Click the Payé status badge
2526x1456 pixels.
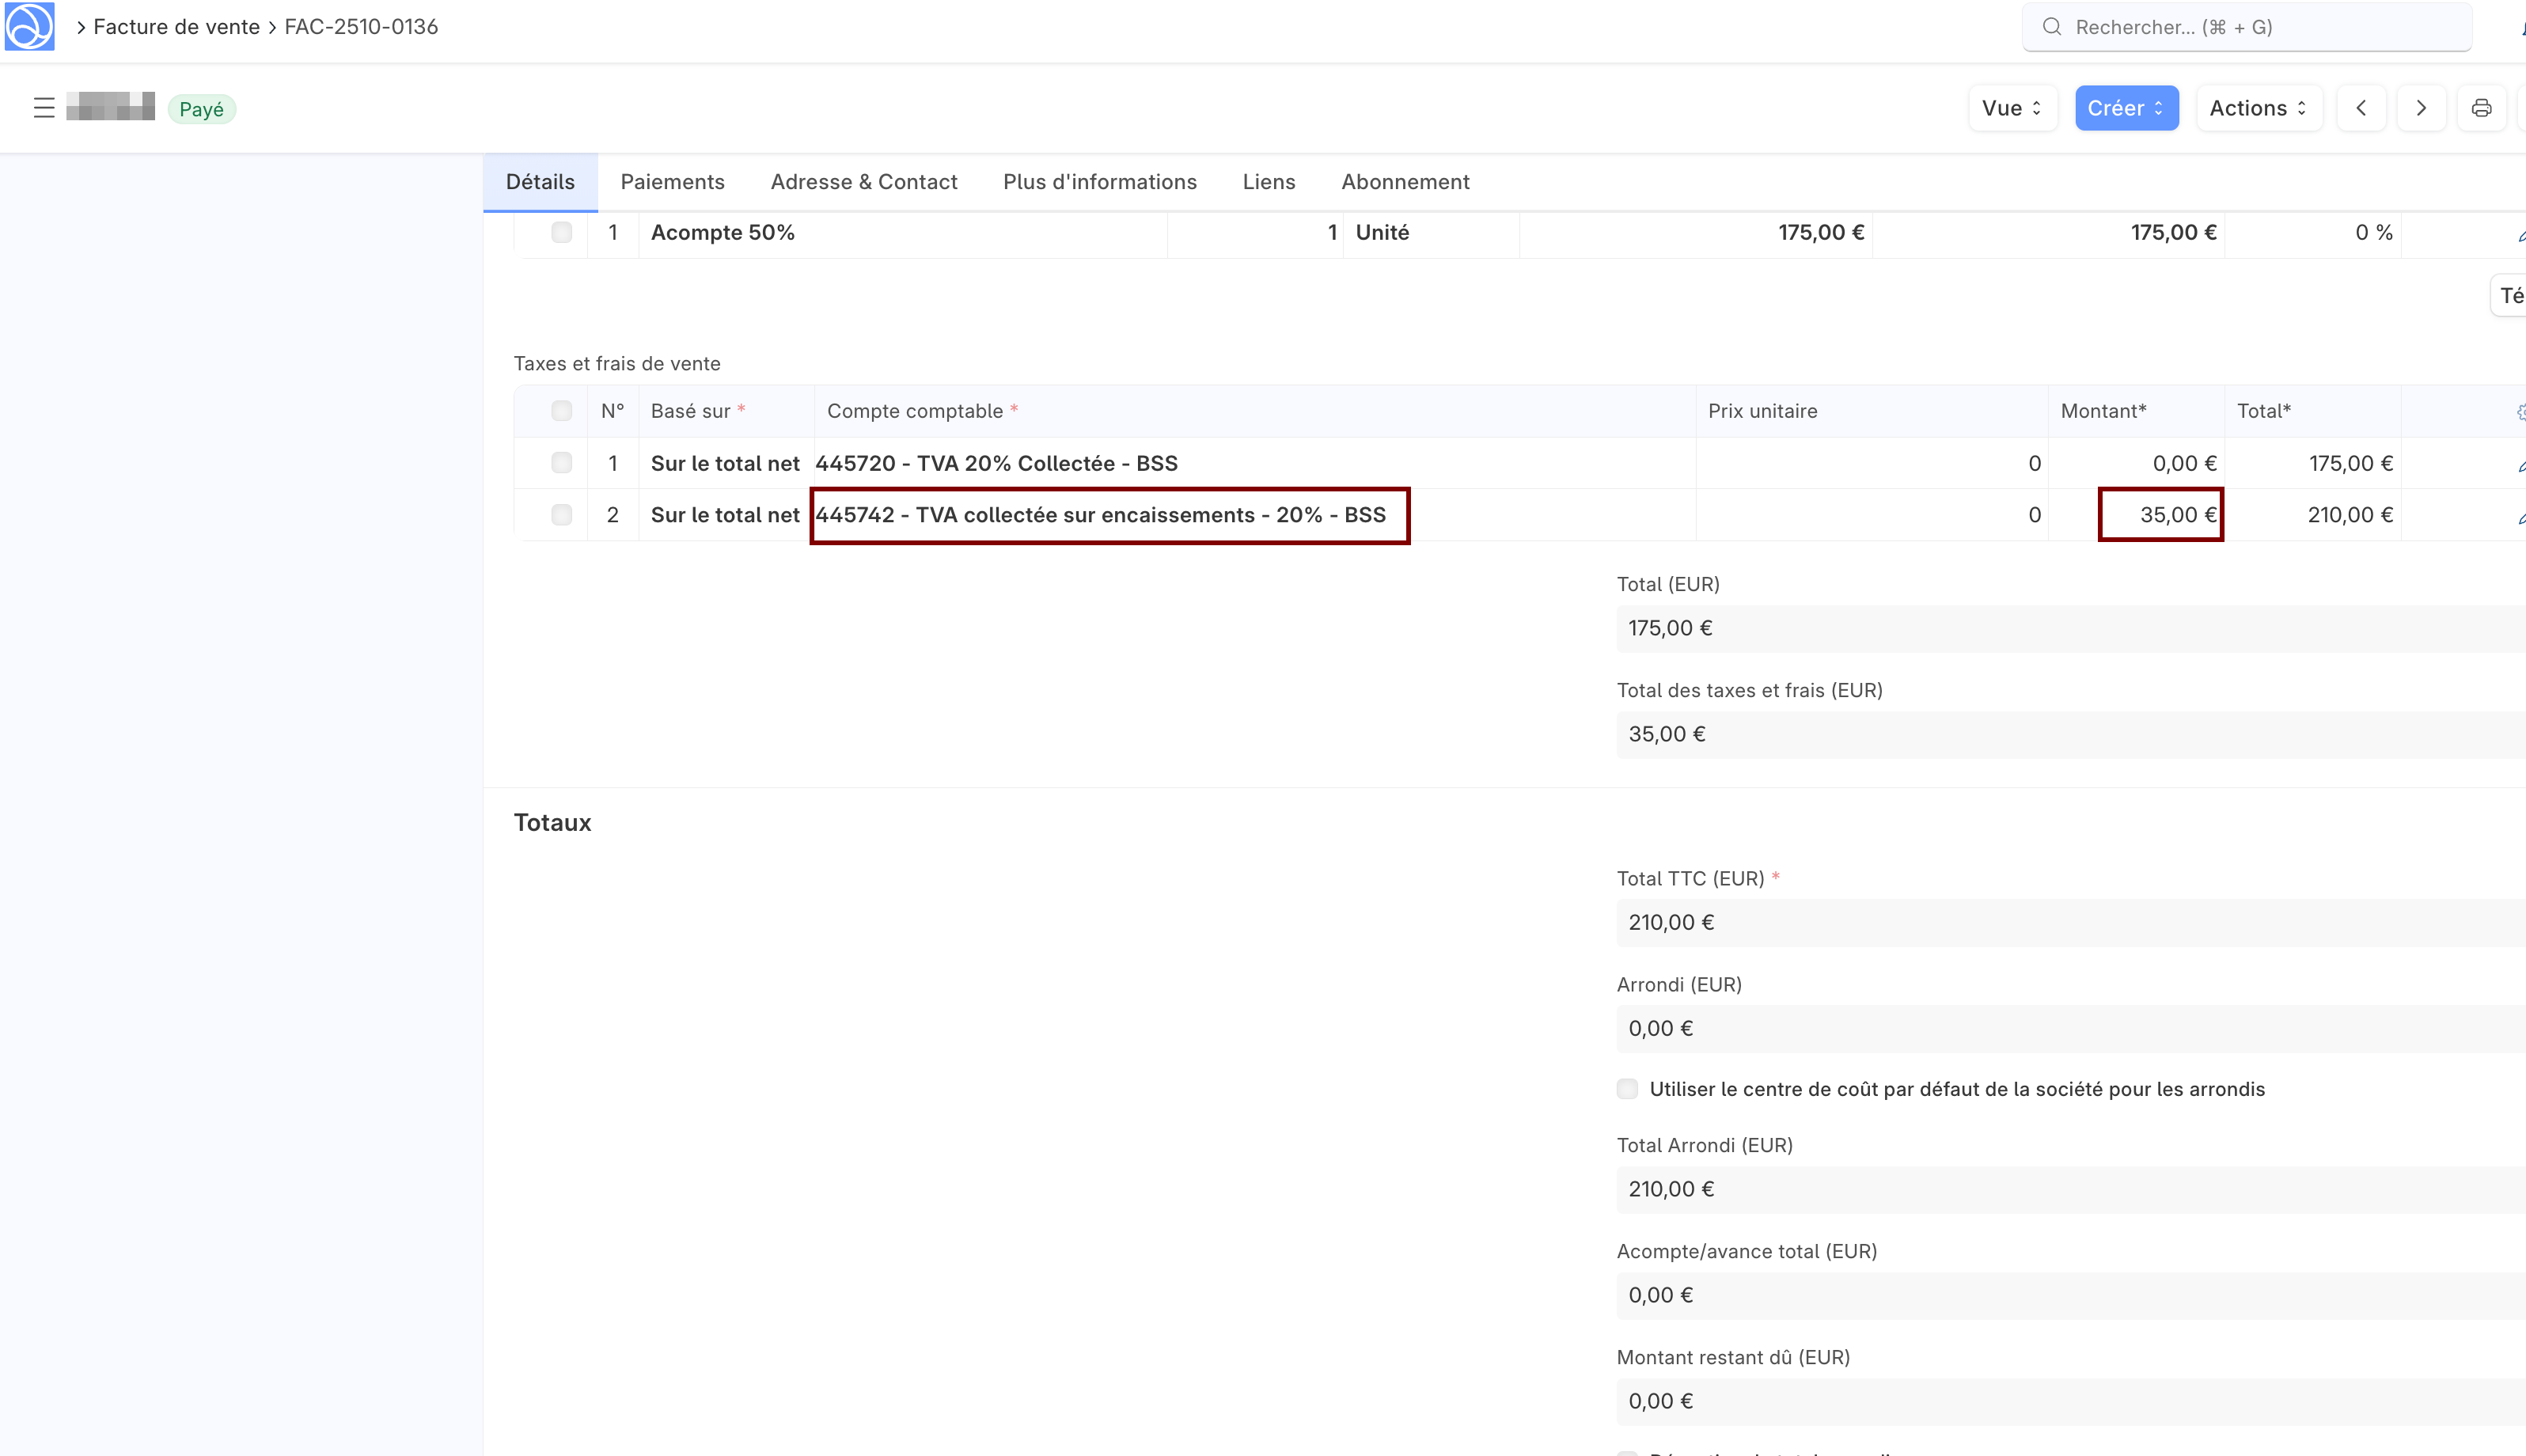[201, 109]
